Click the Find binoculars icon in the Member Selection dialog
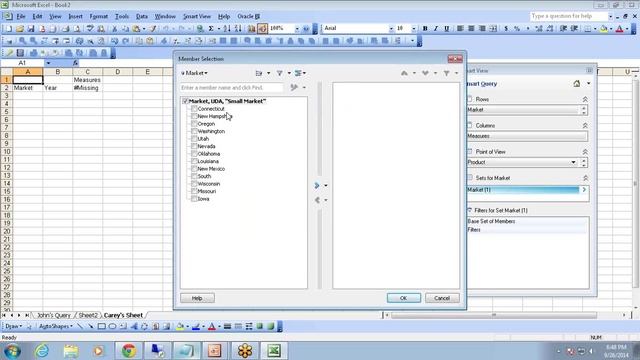 (294, 87)
